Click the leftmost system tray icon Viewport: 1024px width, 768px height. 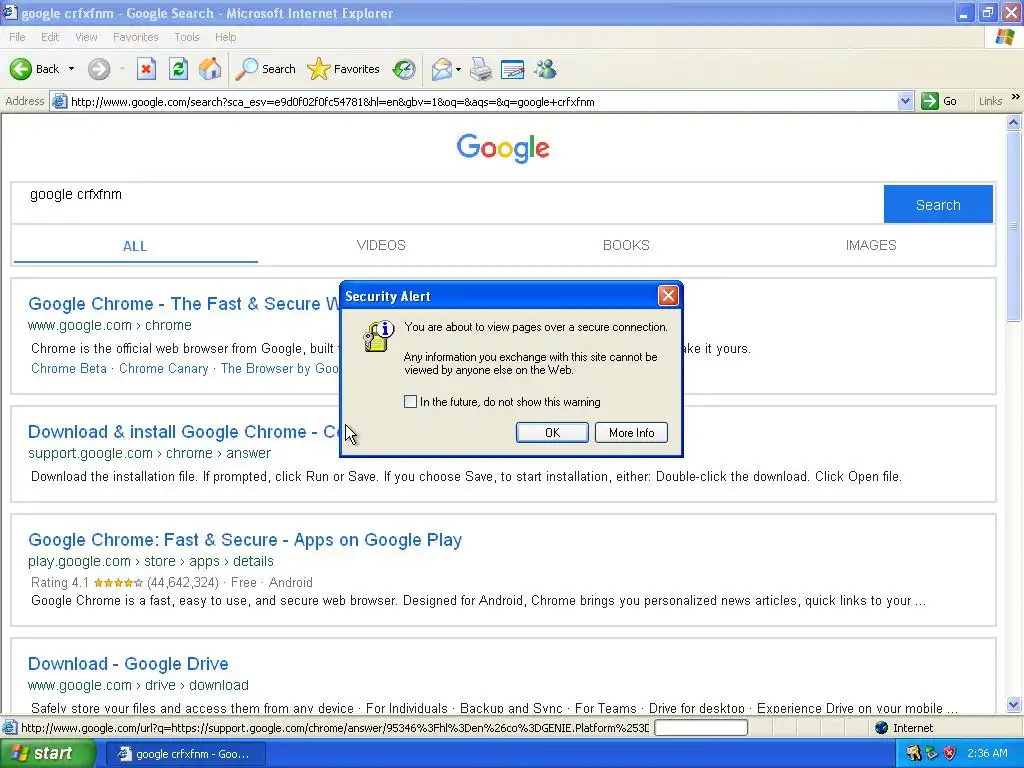click(914, 753)
